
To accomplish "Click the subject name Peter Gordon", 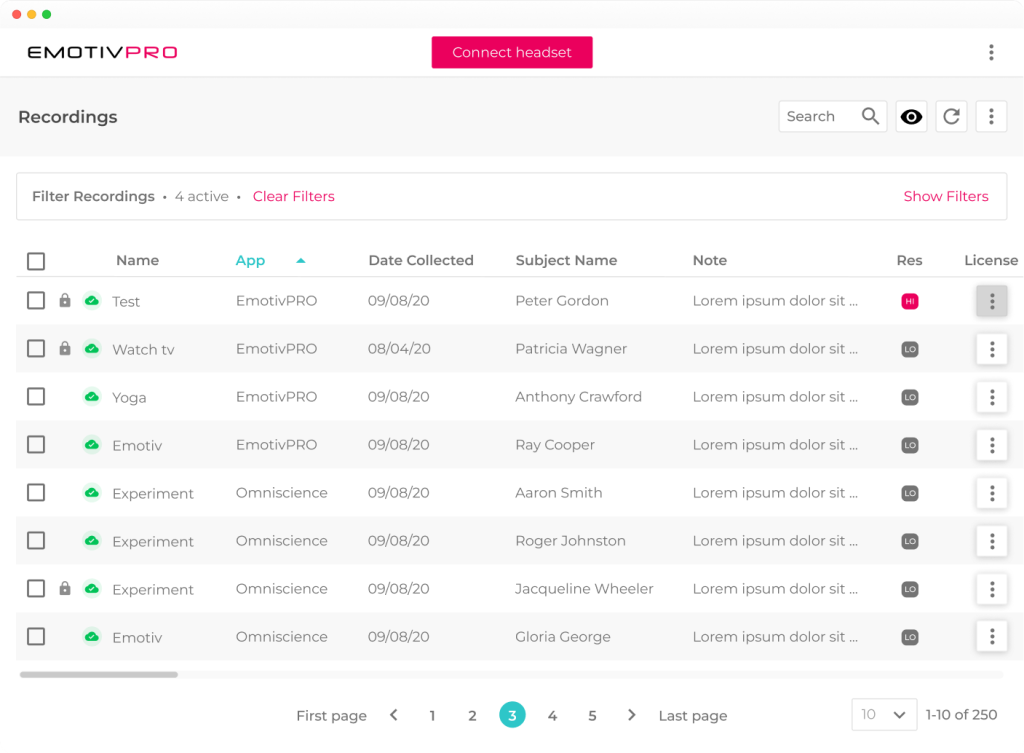I will coord(562,301).
